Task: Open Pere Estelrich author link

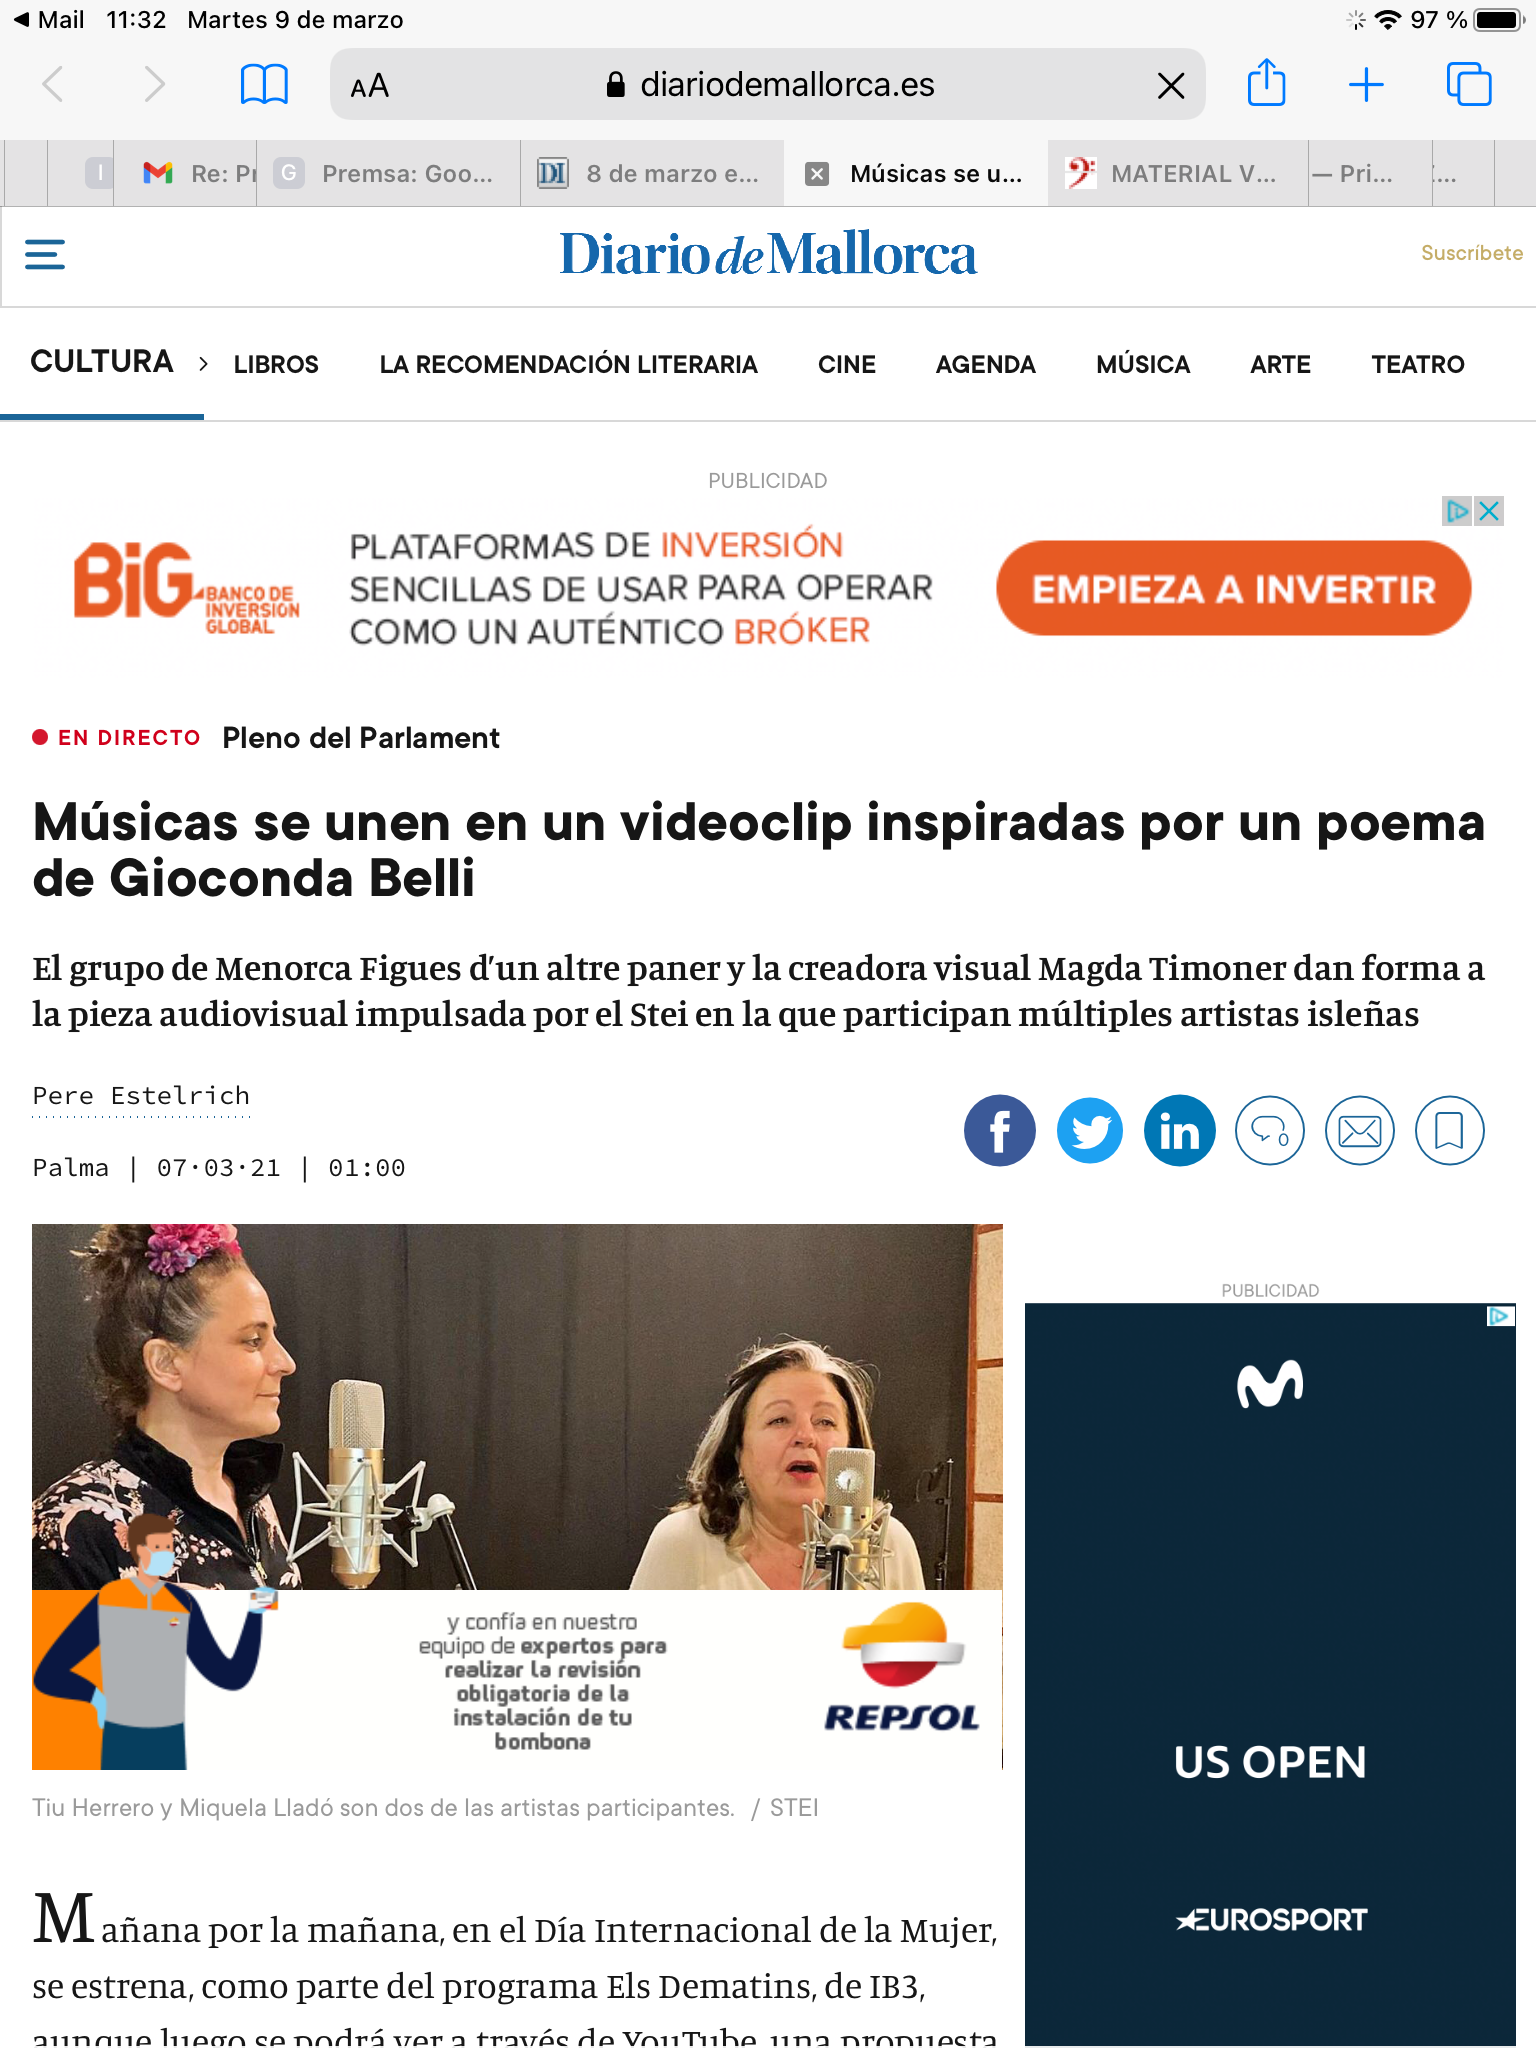Action: pos(141,1096)
